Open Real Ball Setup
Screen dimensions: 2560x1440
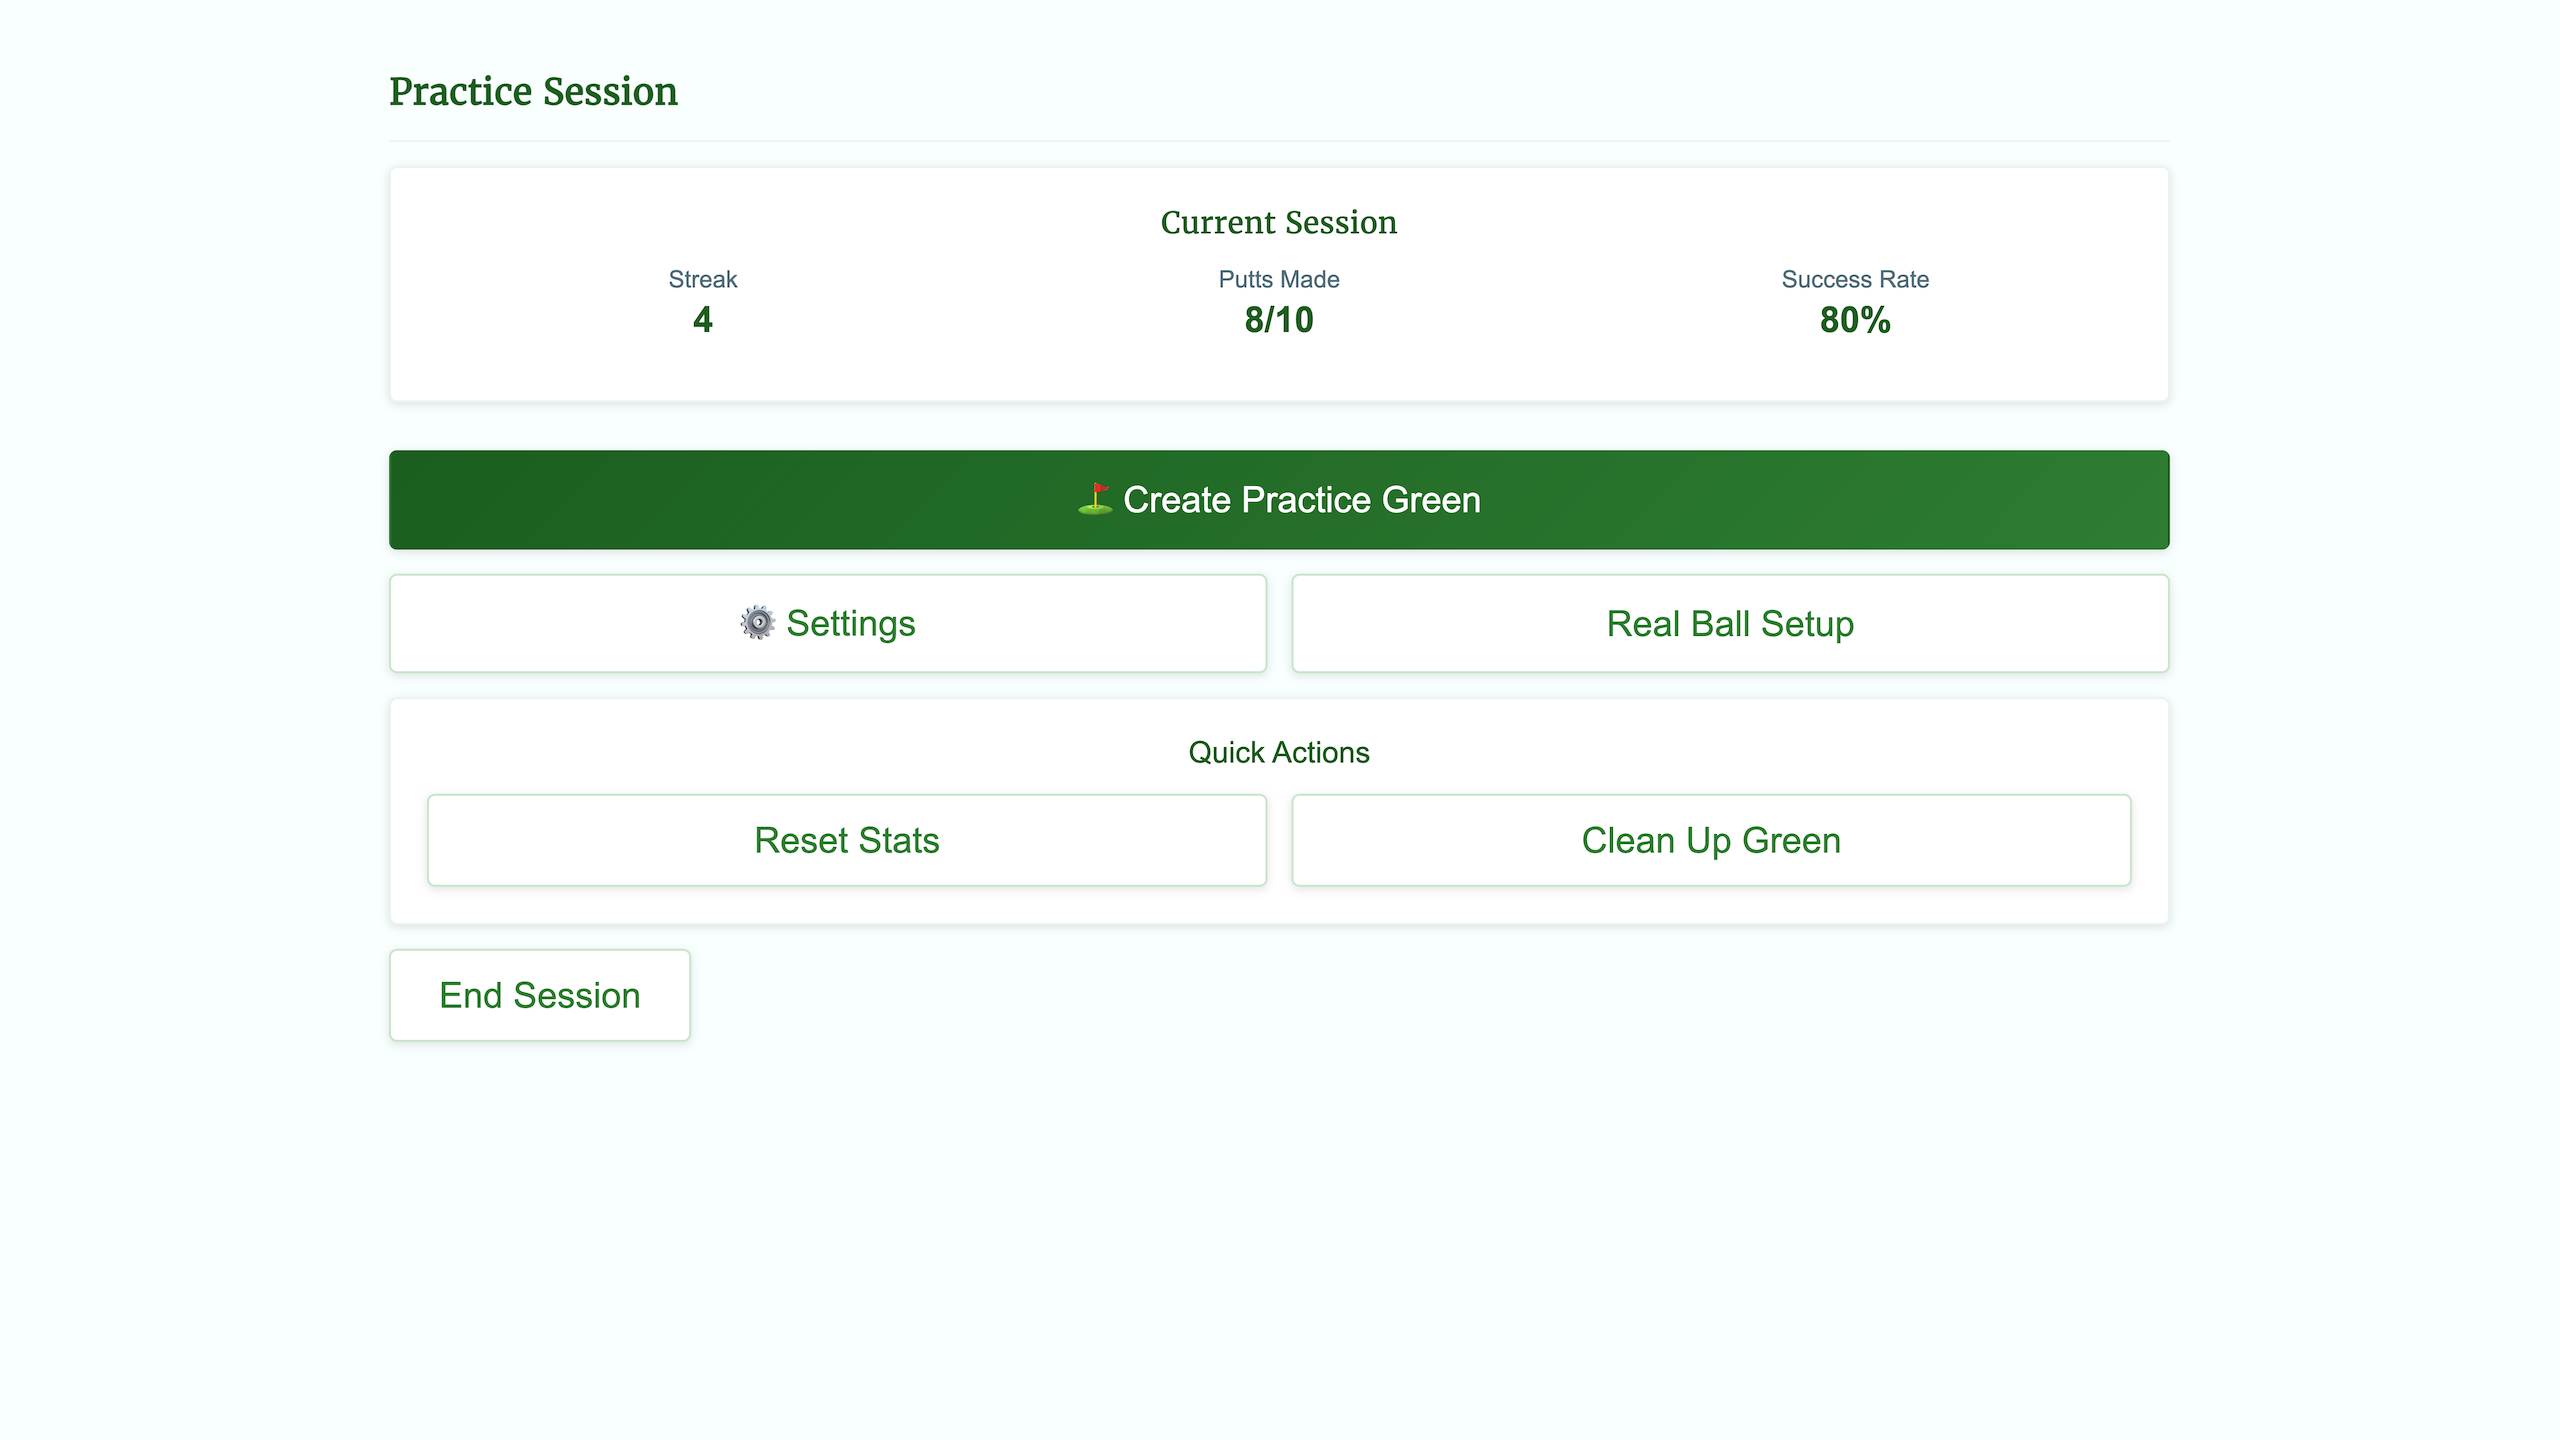[x=1730, y=623]
